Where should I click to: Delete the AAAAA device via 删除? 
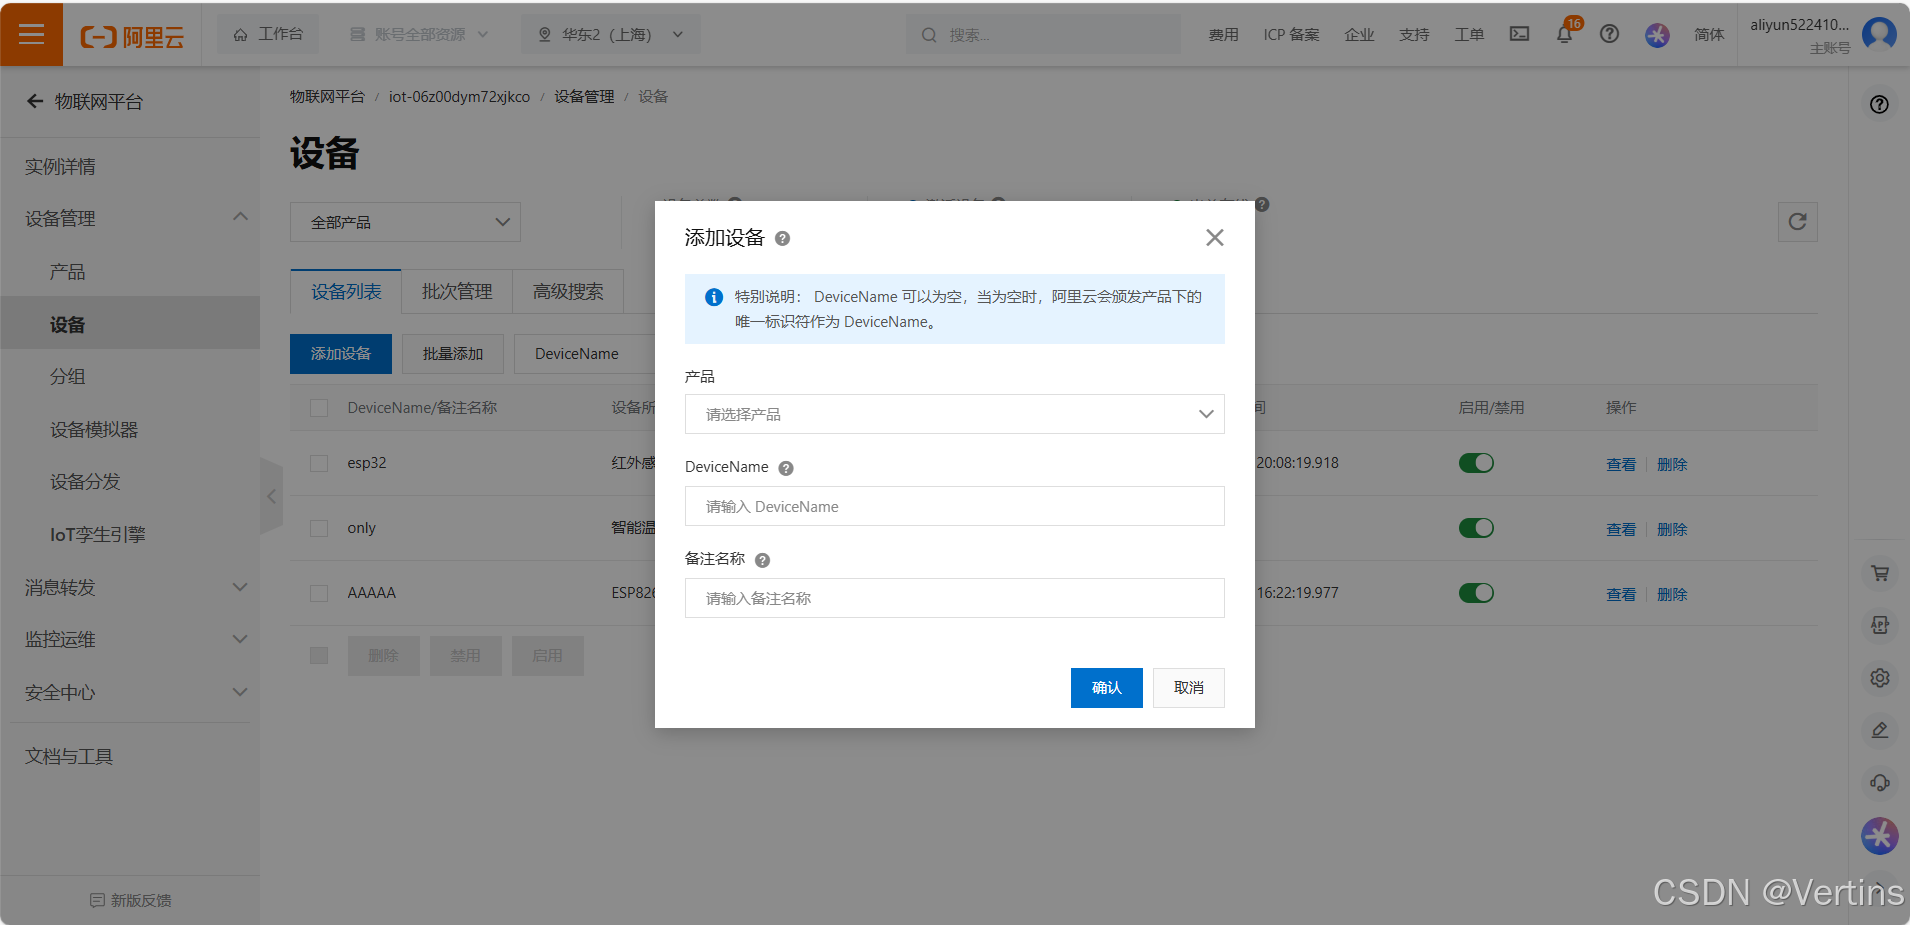1672,594
